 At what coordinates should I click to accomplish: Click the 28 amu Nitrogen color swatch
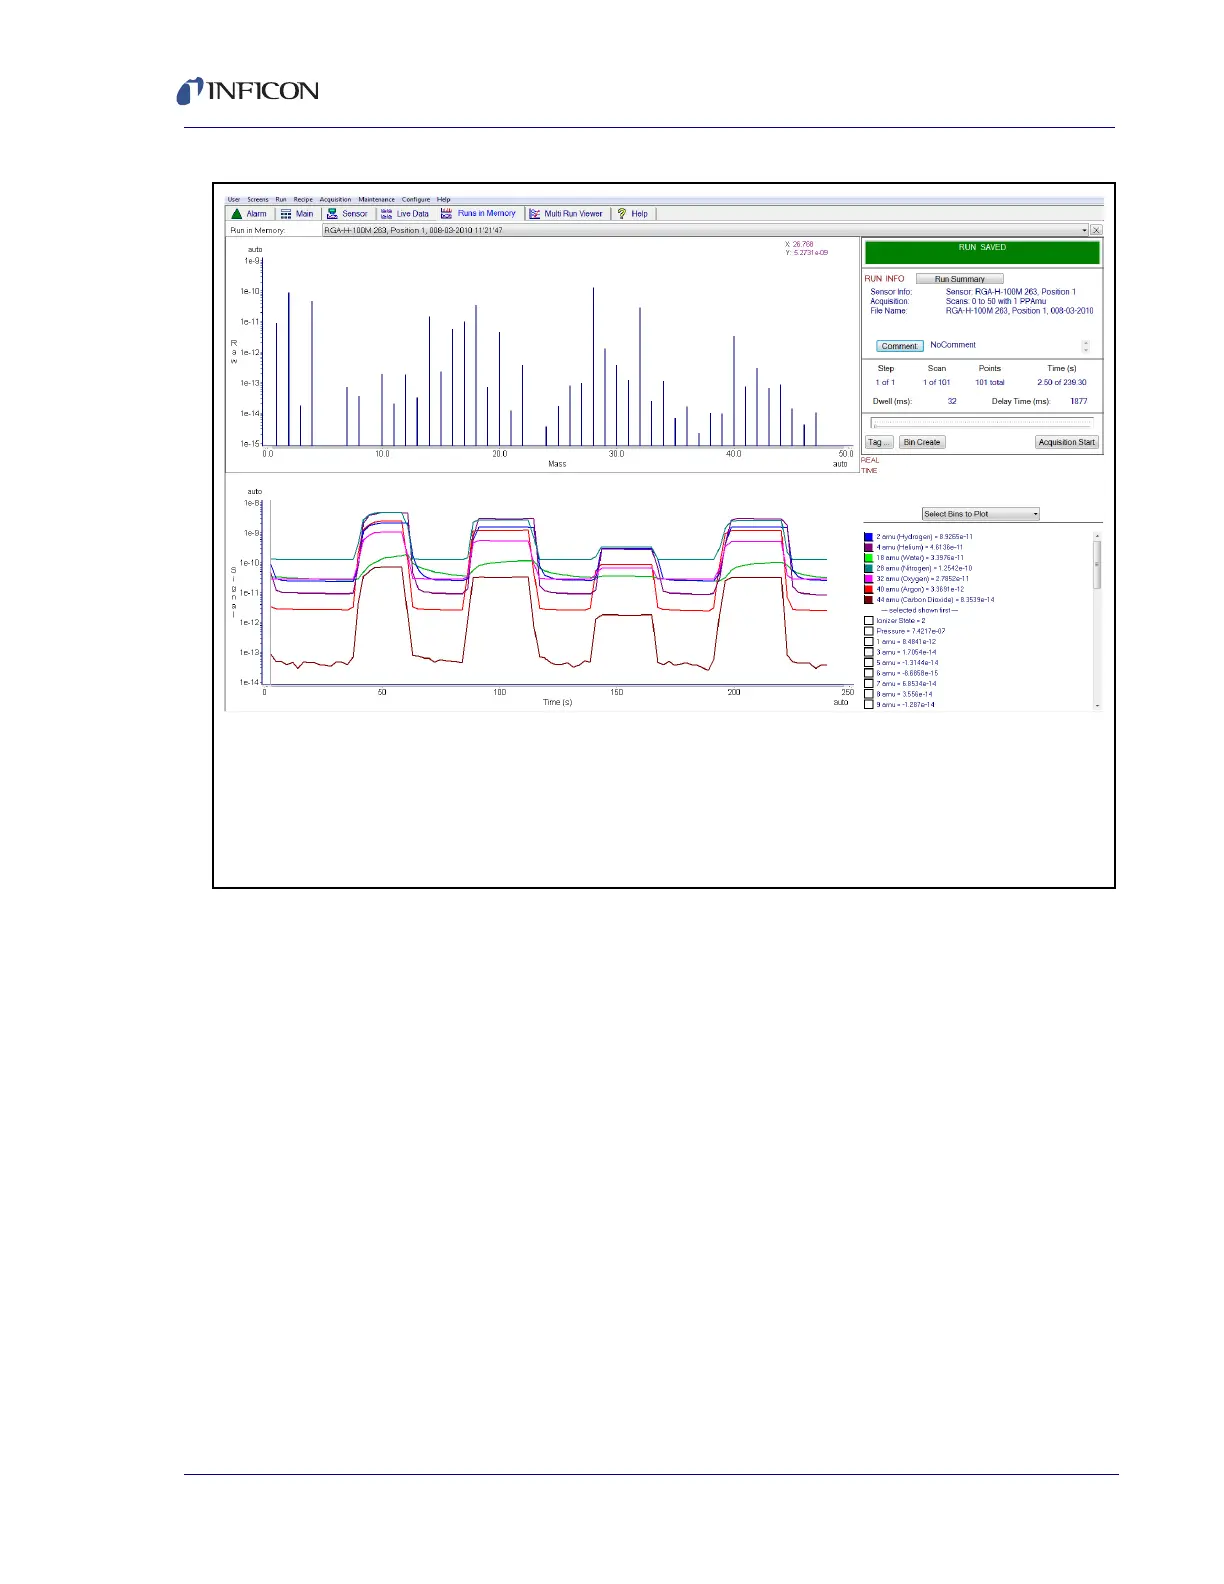869,568
